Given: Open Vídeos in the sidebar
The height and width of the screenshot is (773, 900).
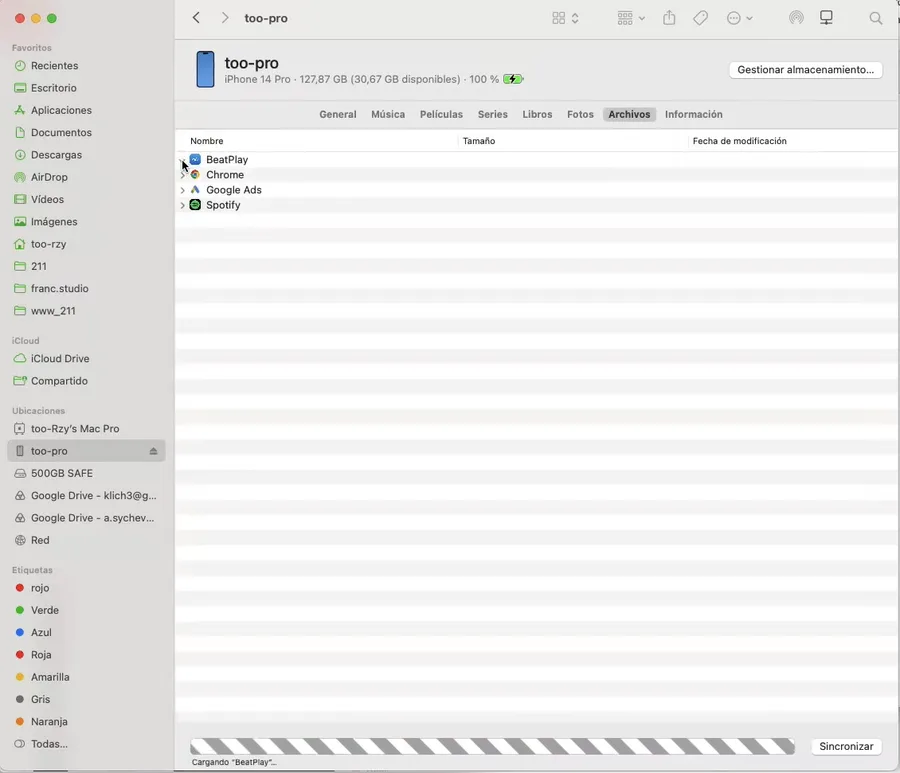Looking at the screenshot, I should [x=47, y=199].
